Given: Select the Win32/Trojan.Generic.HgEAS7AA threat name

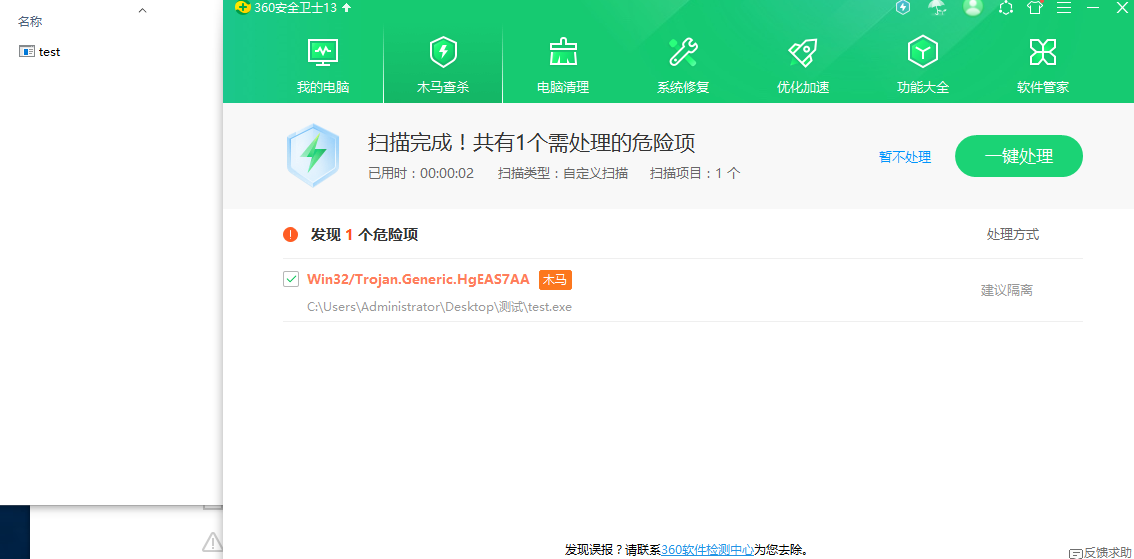Looking at the screenshot, I should [x=419, y=279].
